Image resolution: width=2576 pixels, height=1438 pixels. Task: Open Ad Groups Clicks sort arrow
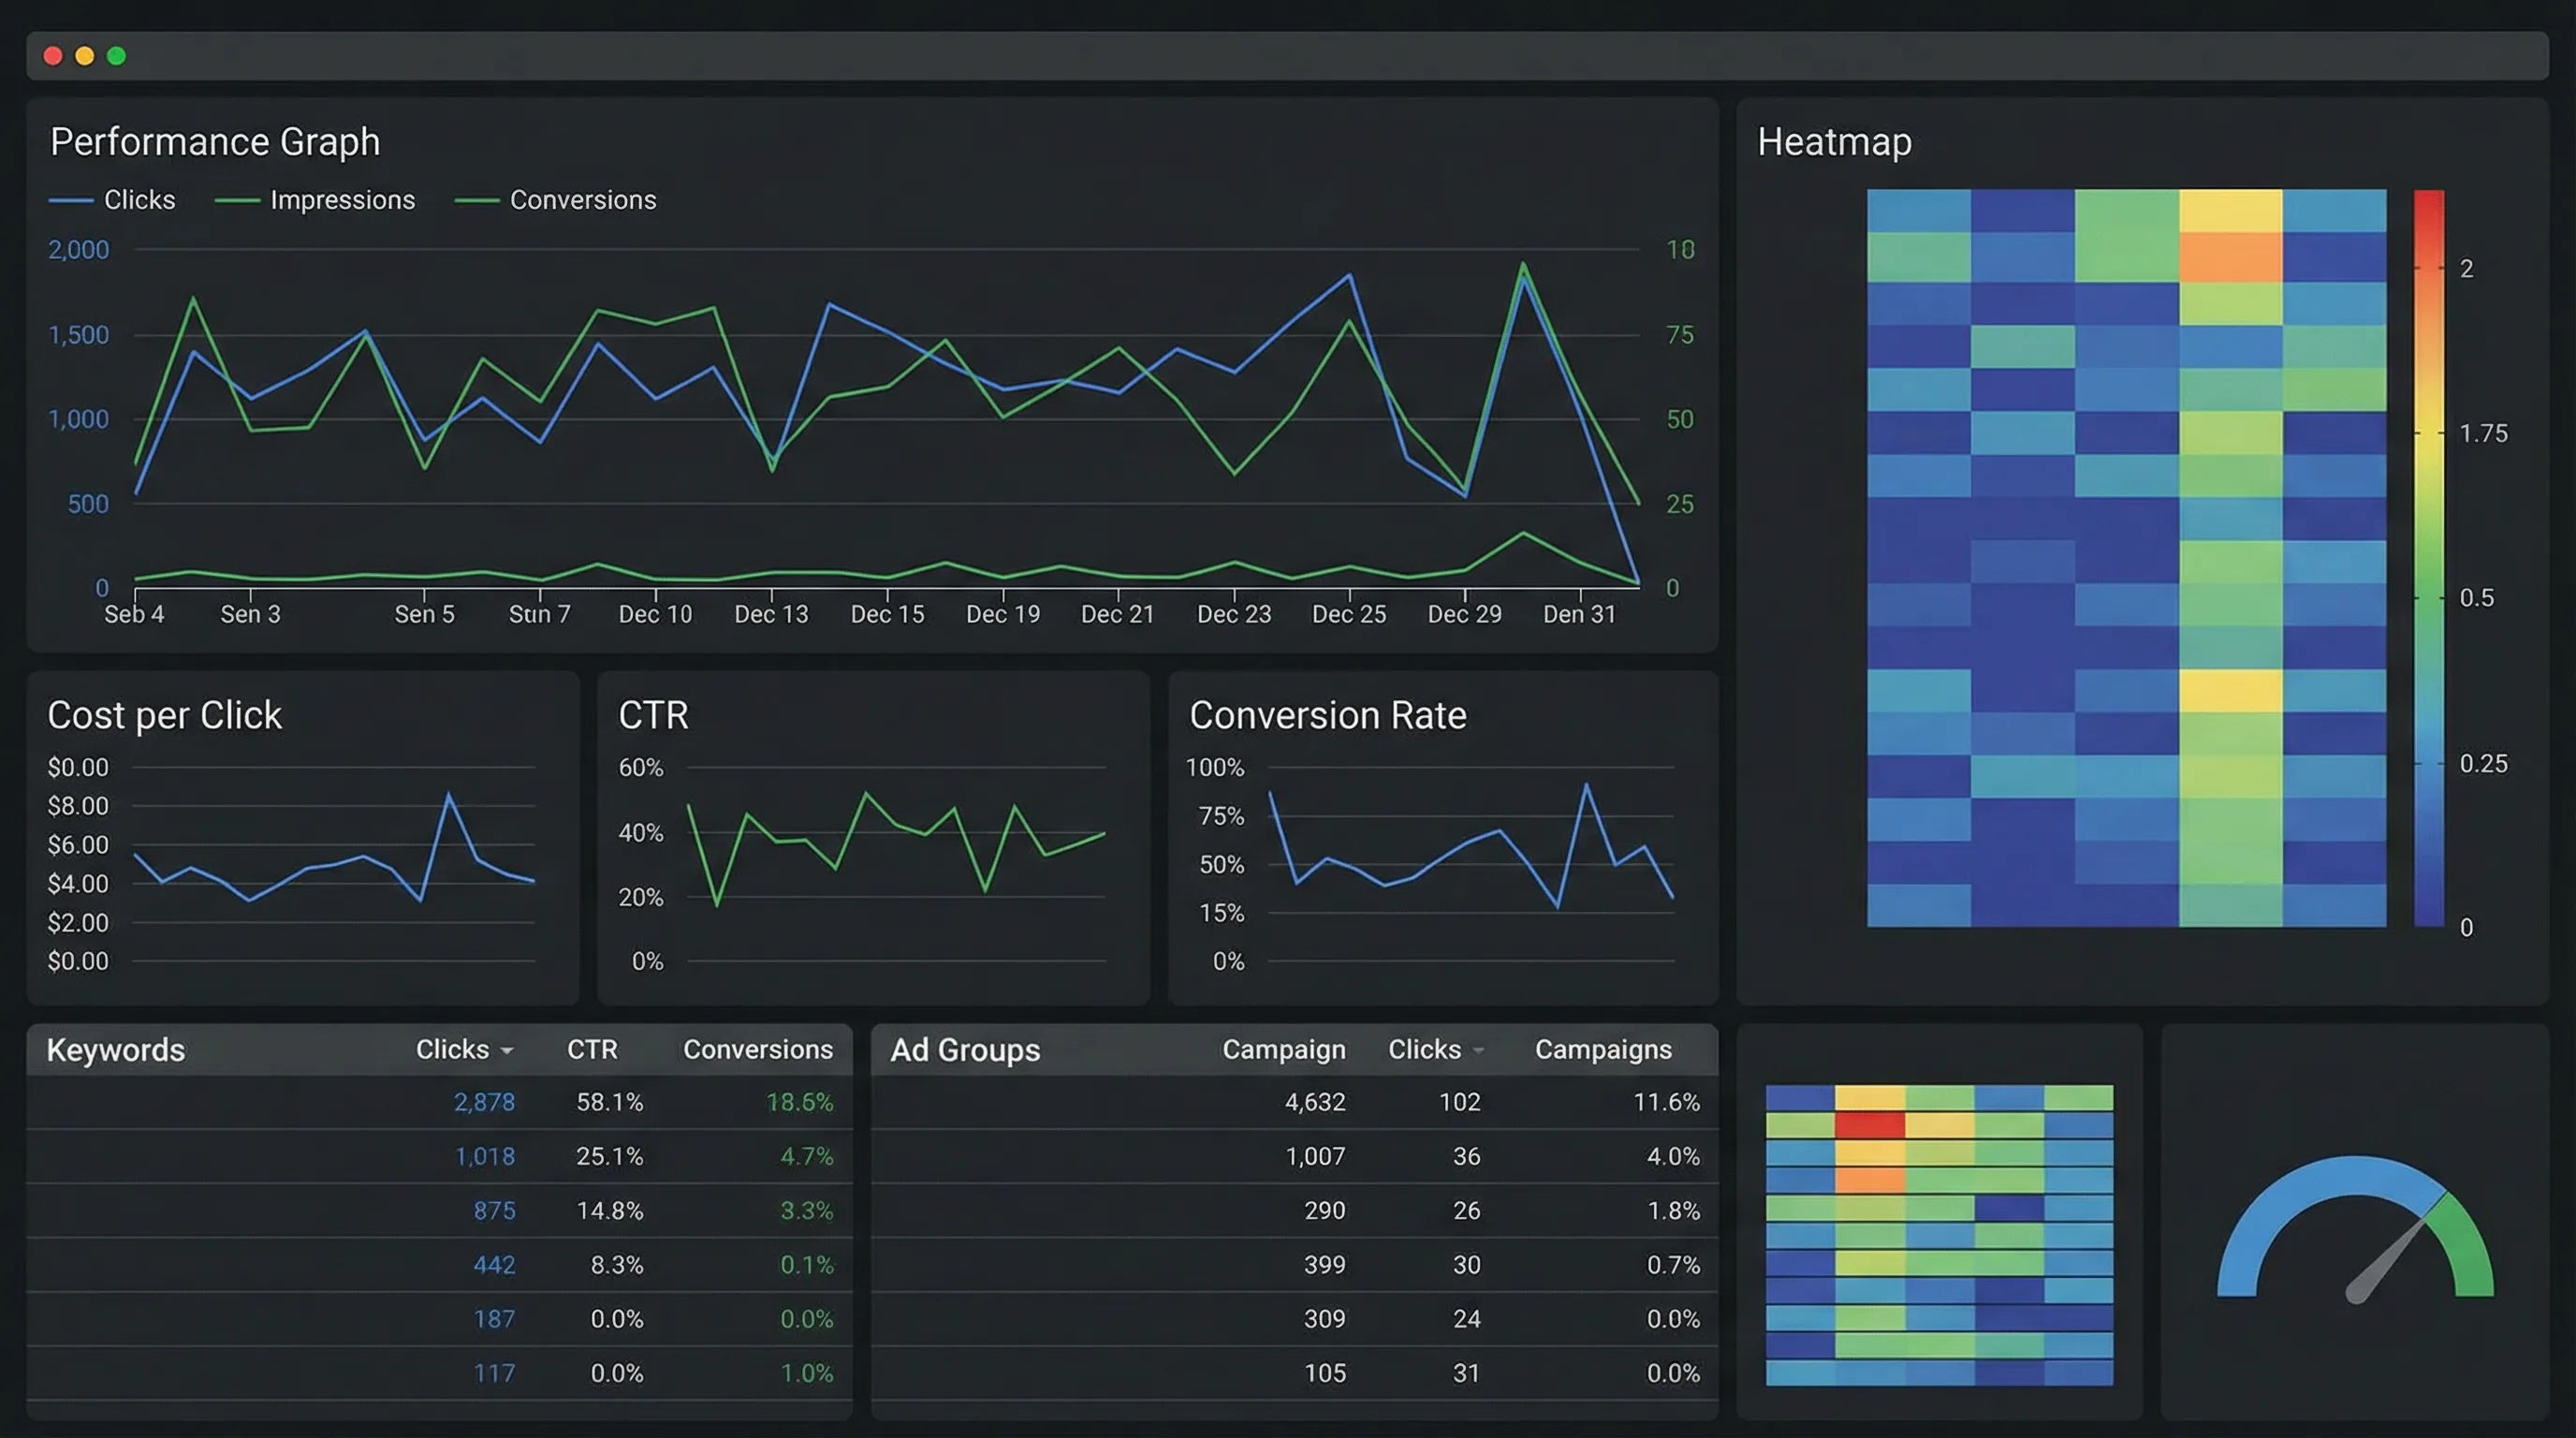coord(1478,1051)
